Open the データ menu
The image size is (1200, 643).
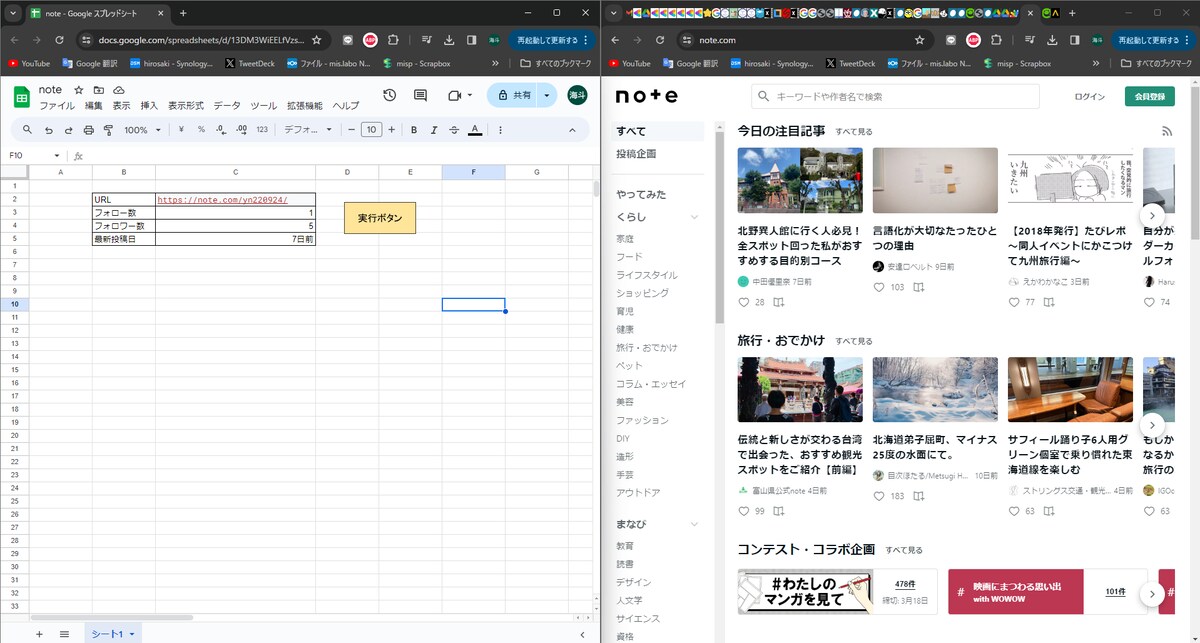point(227,106)
